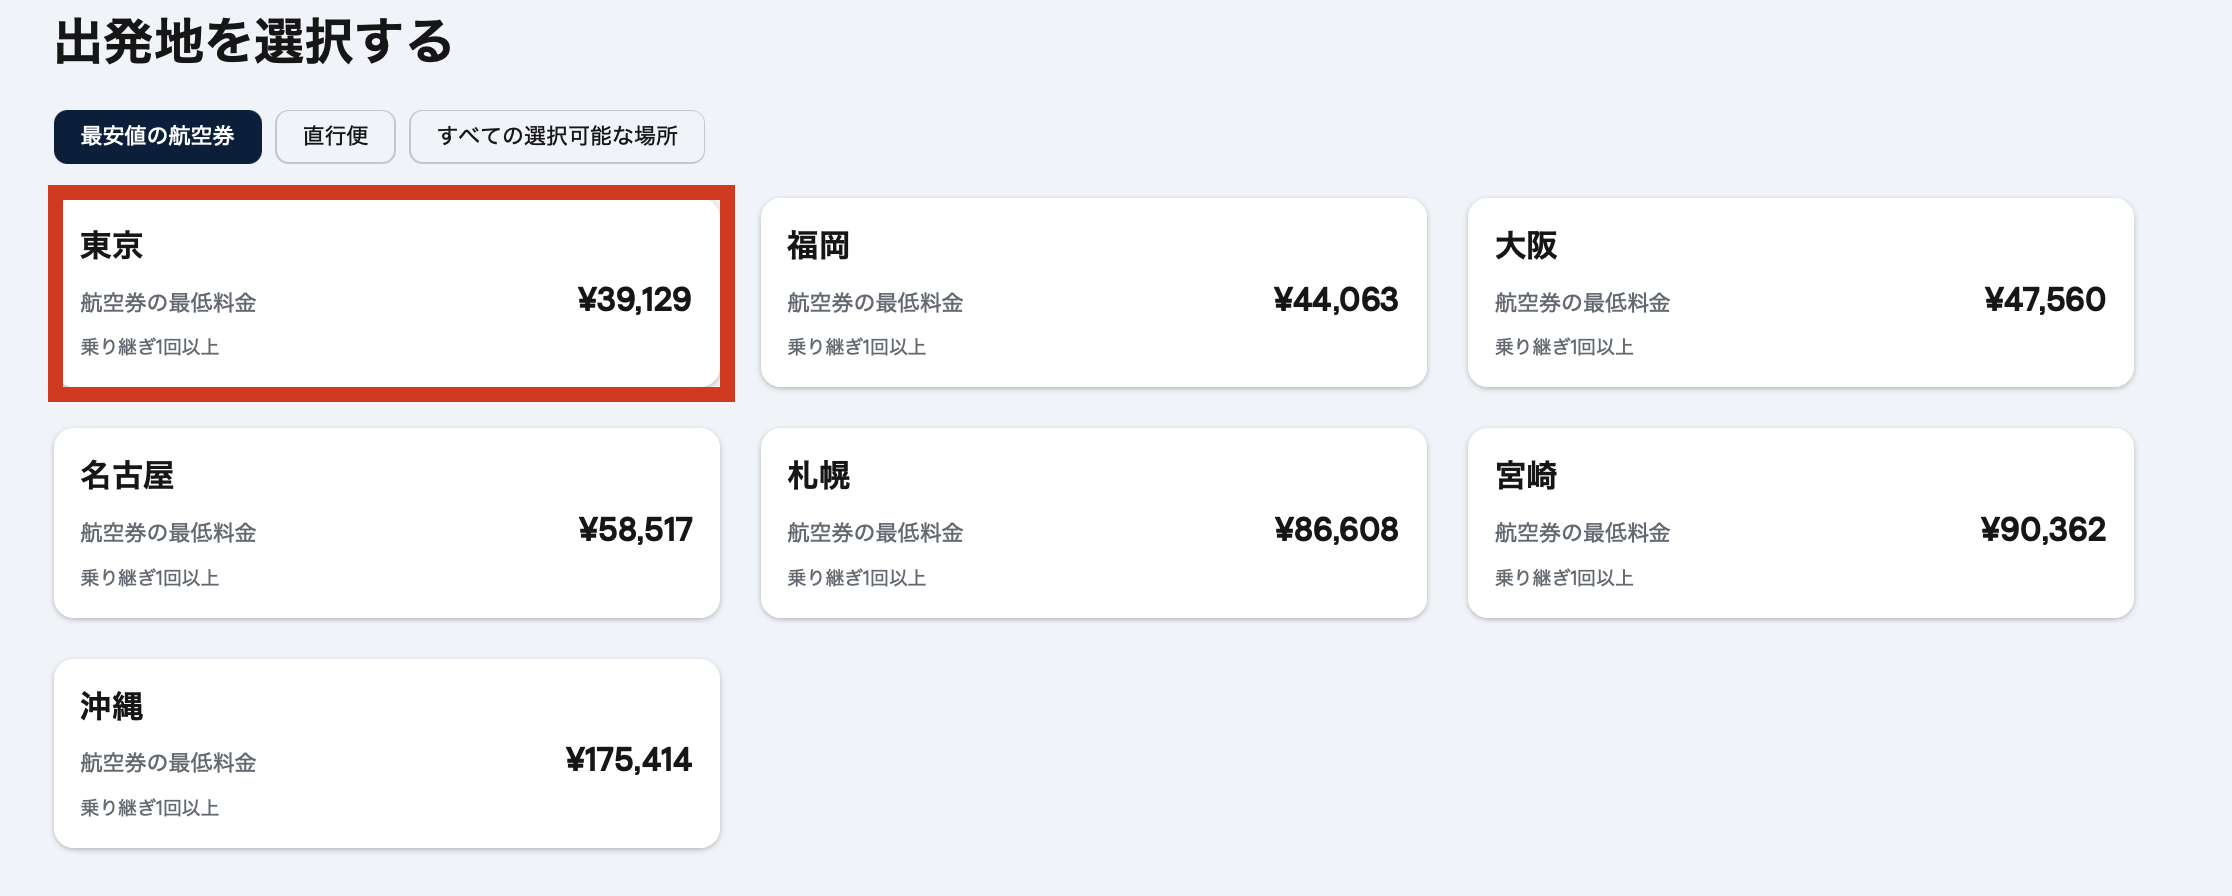Choose 福岡 departure card
The image size is (2232, 896).
coord(1093,293)
